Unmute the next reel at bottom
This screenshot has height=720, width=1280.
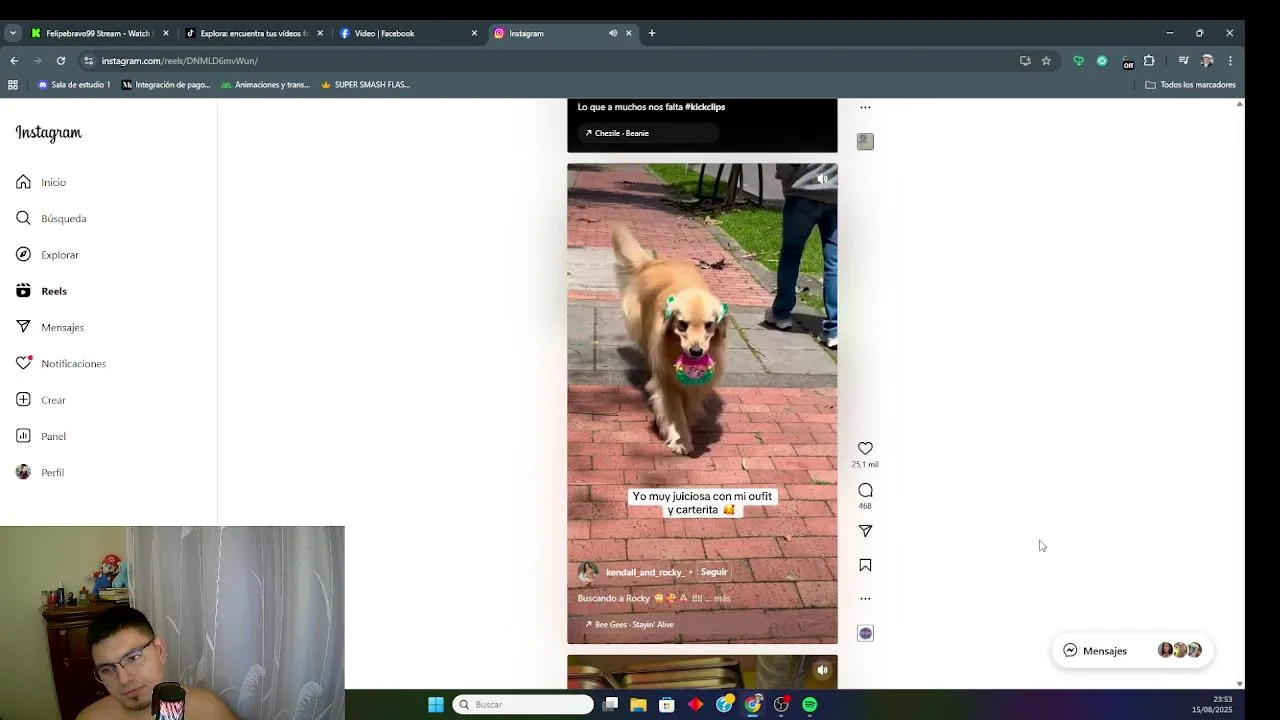822,670
